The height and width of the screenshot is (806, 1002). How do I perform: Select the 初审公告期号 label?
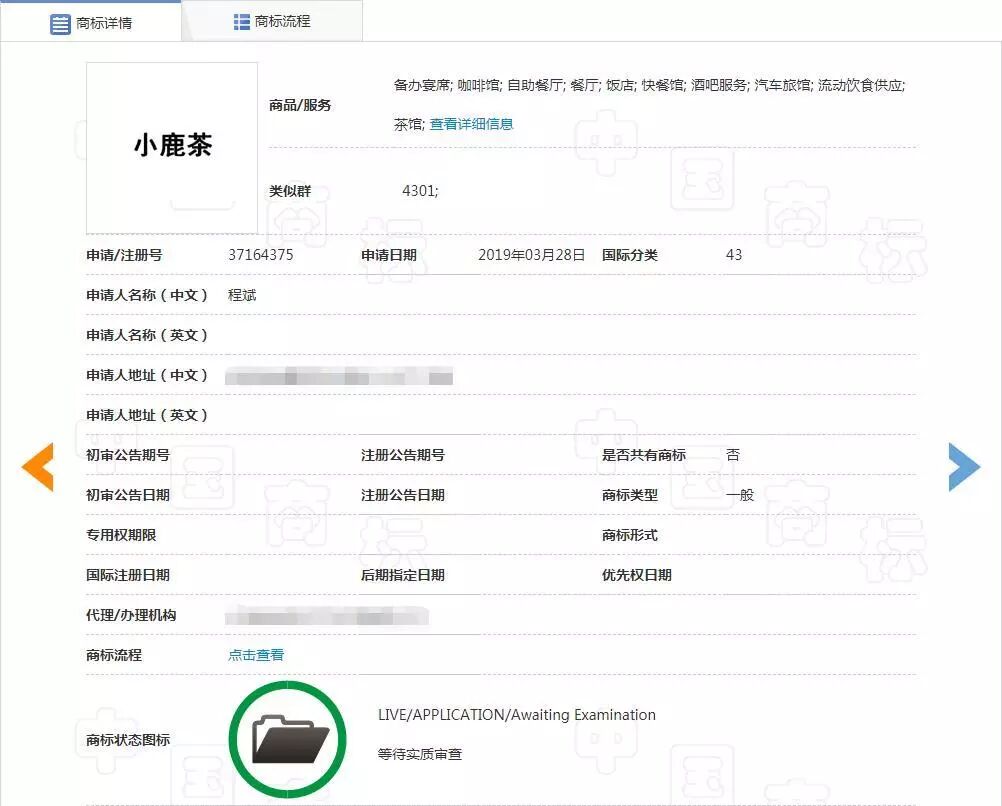coord(128,455)
